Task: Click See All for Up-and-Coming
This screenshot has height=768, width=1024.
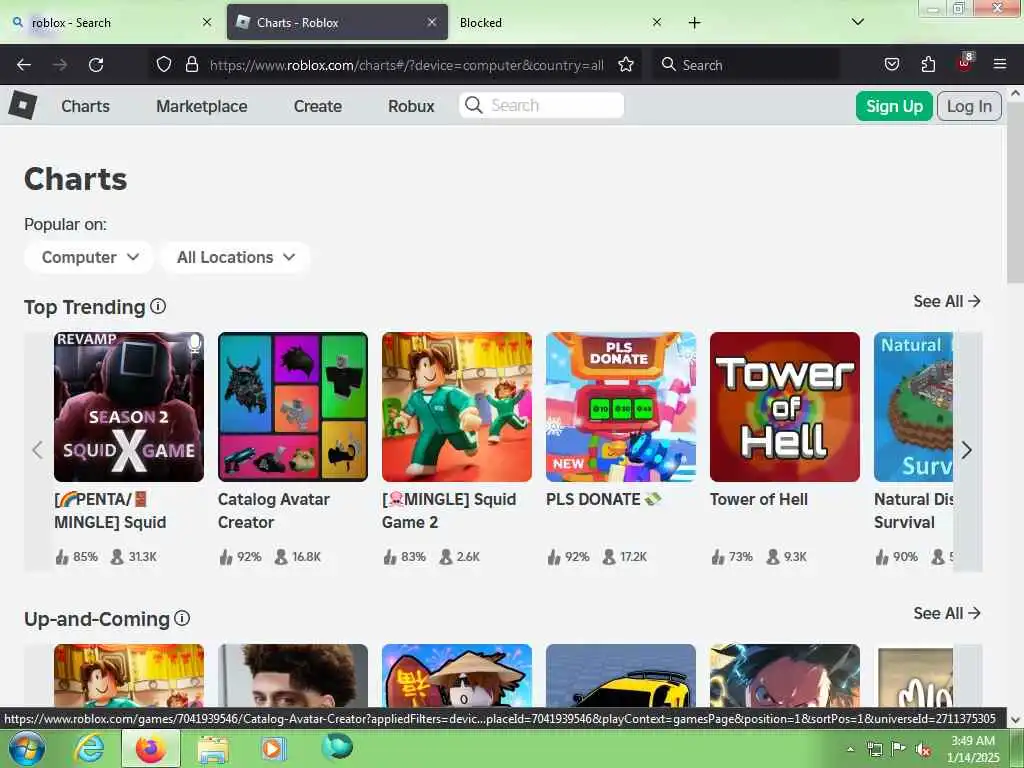Action: point(947,613)
